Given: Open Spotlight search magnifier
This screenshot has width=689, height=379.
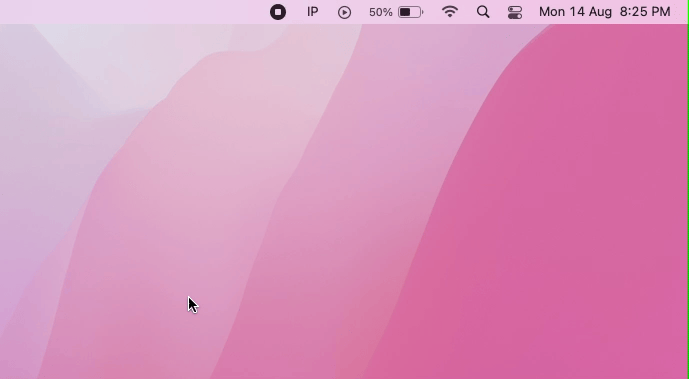Looking at the screenshot, I should [x=483, y=12].
